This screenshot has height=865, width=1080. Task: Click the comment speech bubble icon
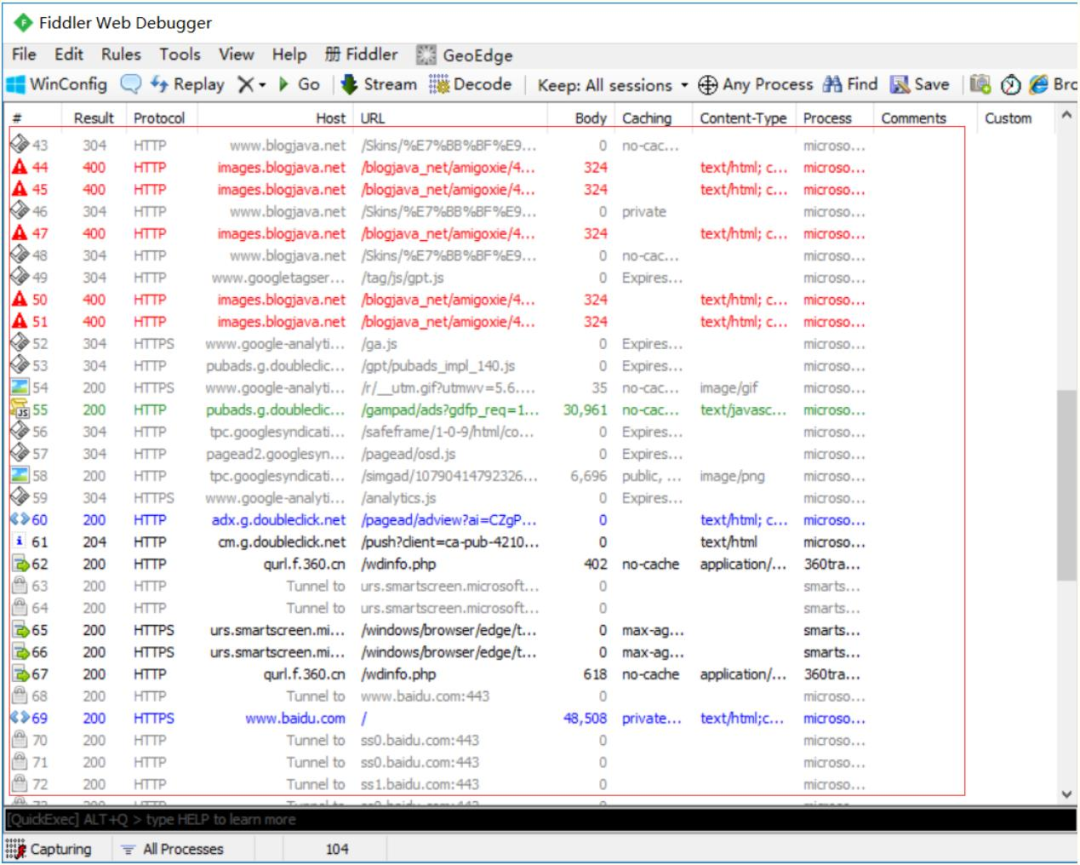point(130,84)
